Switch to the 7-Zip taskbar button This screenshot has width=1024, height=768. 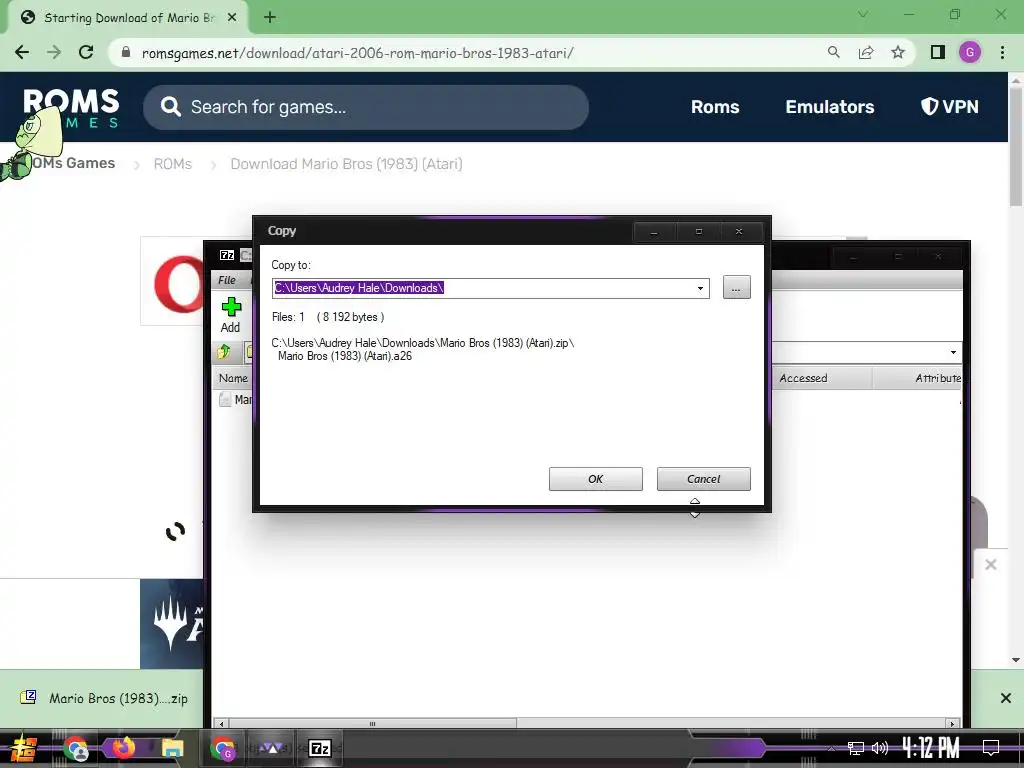coord(320,748)
